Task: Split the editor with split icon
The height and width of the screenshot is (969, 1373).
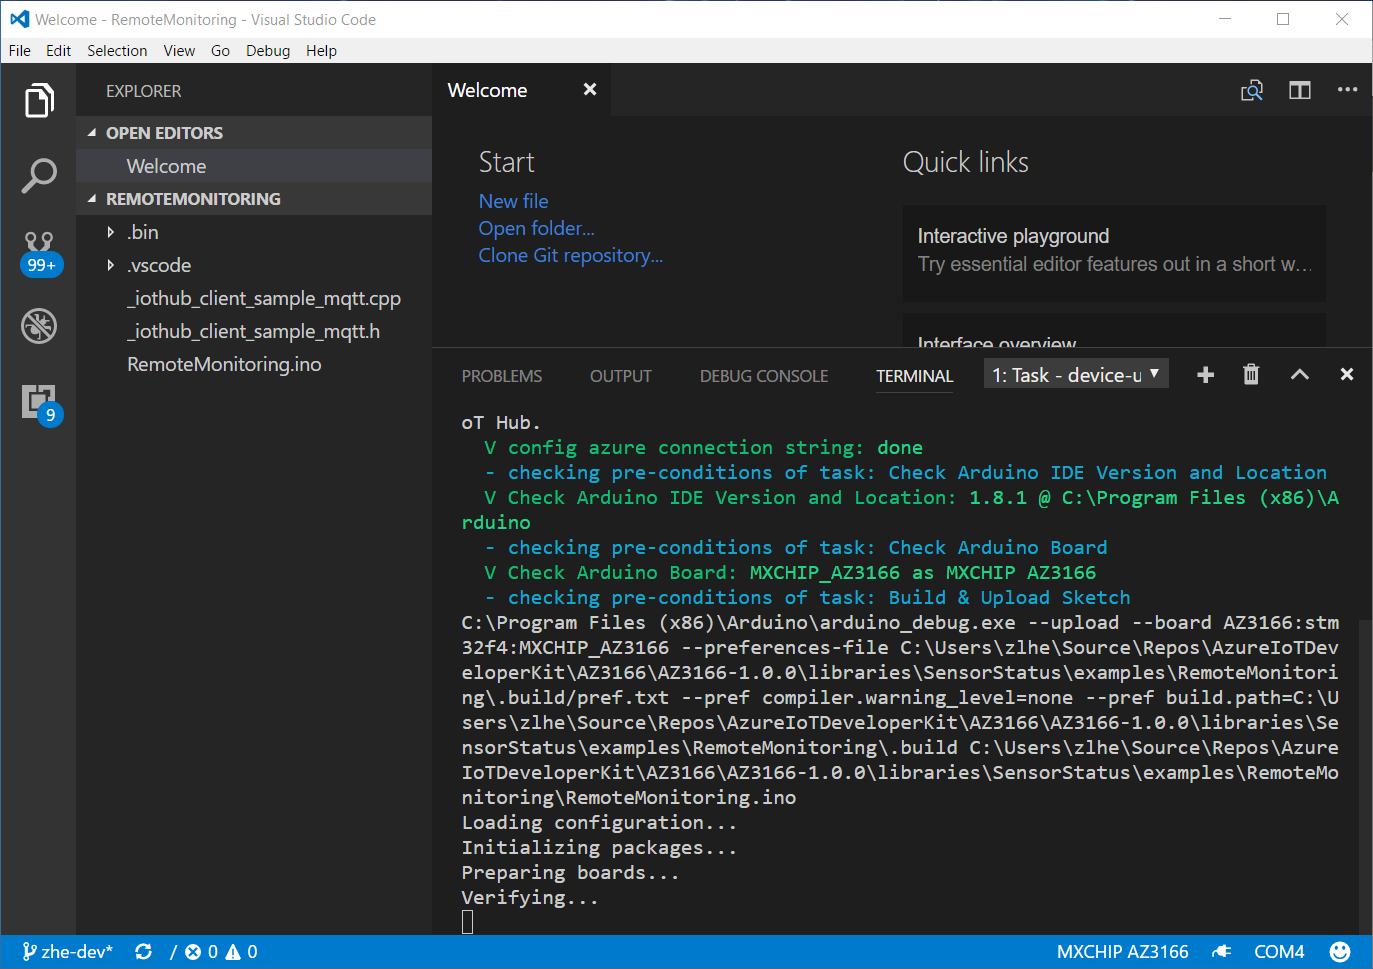Action: (1300, 90)
